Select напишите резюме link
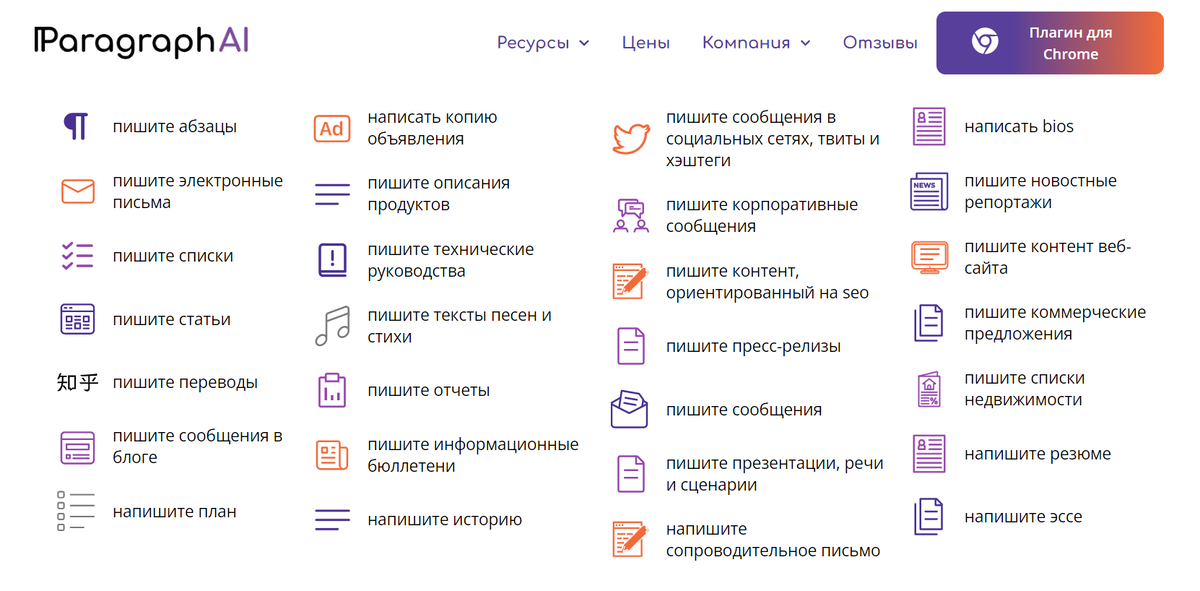Screen dimensions: 1200x591 [1037, 454]
